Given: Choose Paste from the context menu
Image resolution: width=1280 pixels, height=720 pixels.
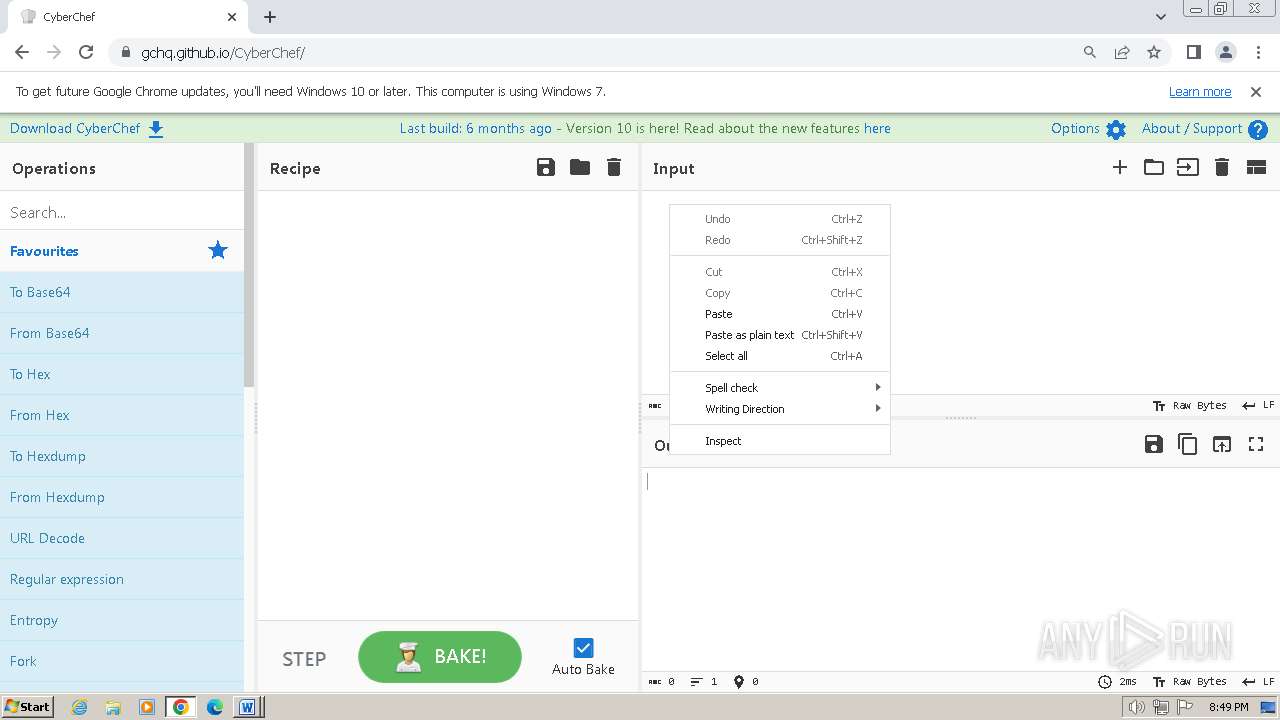Looking at the screenshot, I should tap(779, 314).
